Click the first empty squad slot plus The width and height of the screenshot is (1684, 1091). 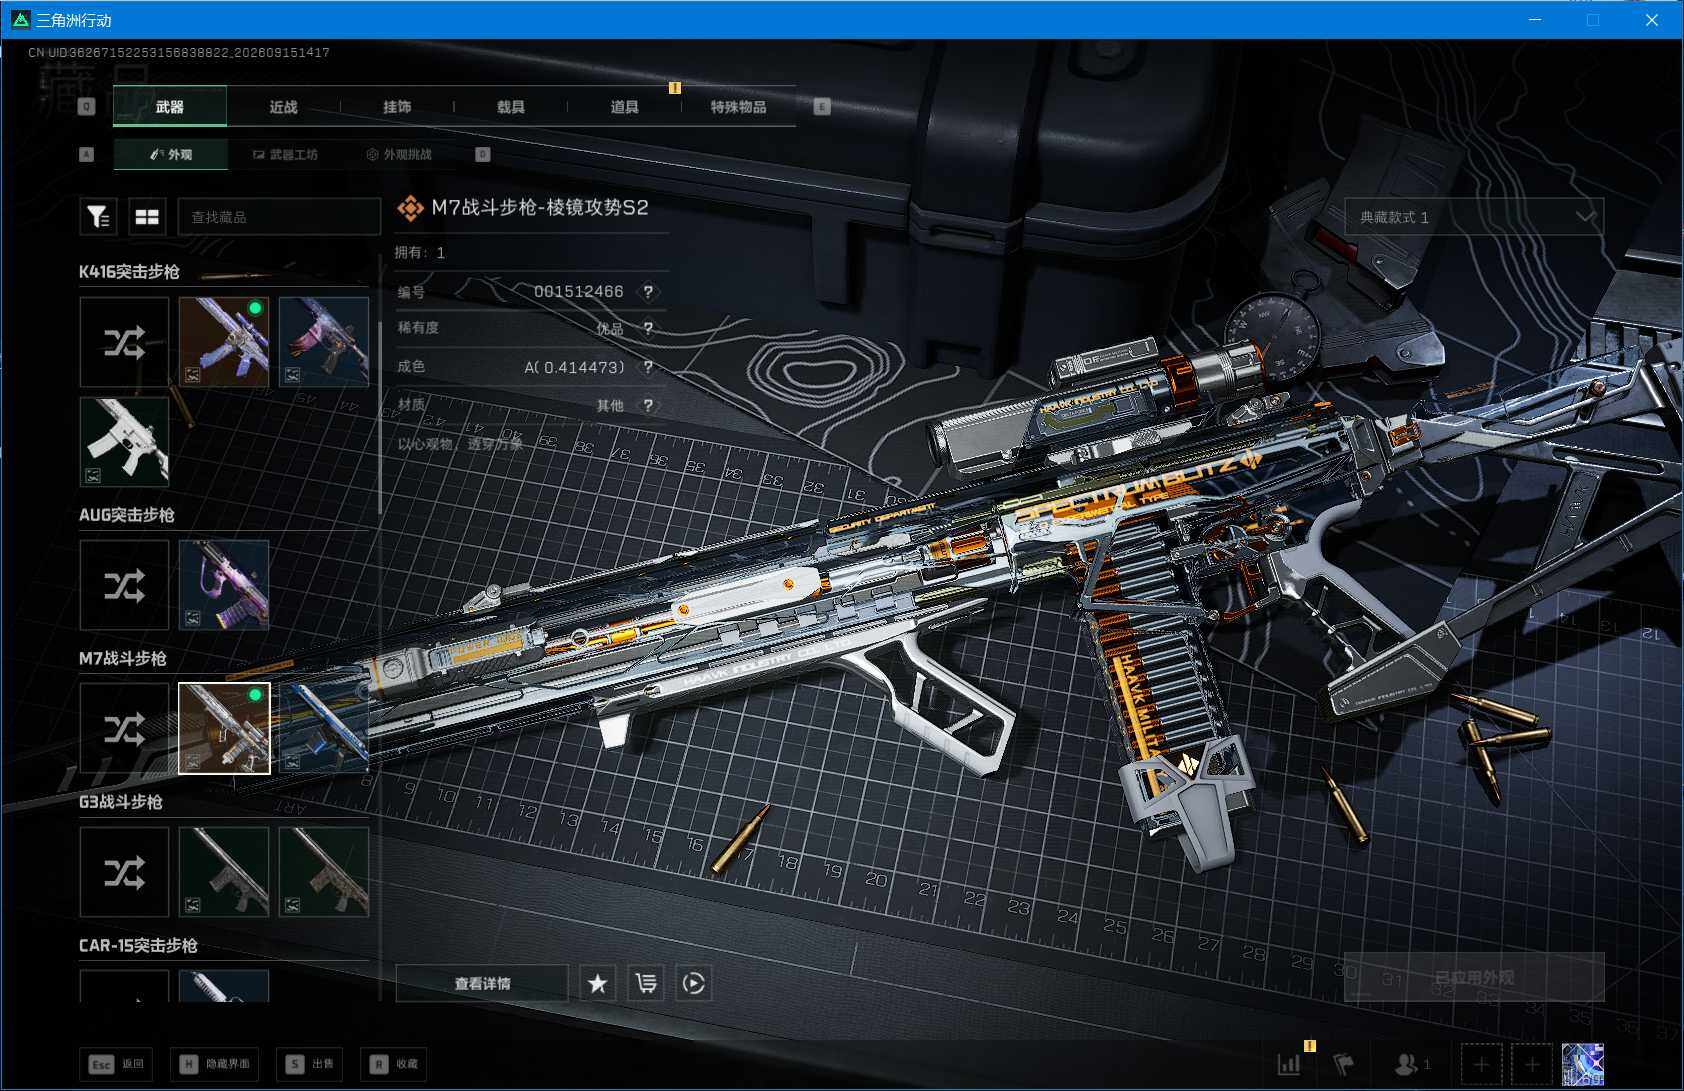1481,1064
